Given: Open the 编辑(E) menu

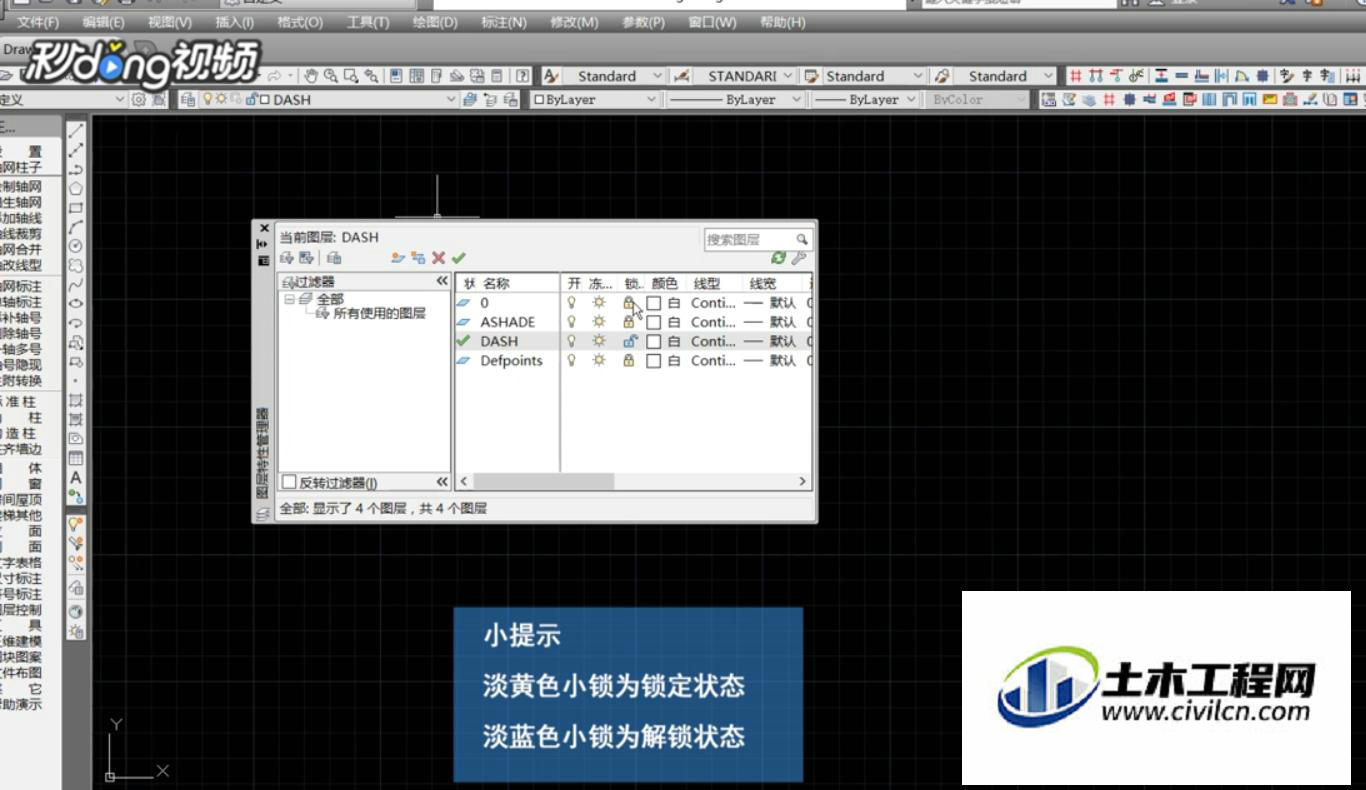Looking at the screenshot, I should pyautogui.click(x=103, y=22).
